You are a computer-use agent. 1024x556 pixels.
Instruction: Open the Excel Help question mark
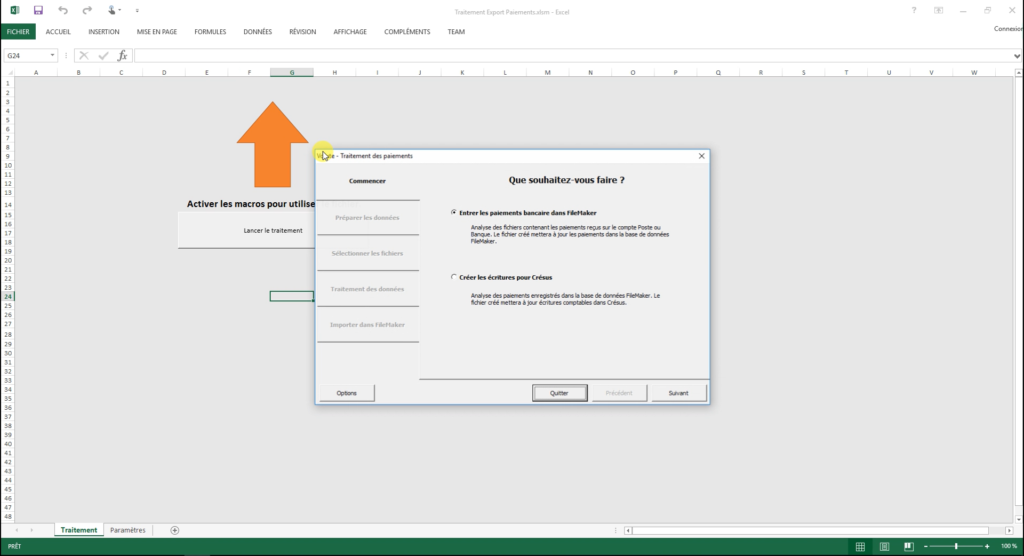[x=914, y=10]
